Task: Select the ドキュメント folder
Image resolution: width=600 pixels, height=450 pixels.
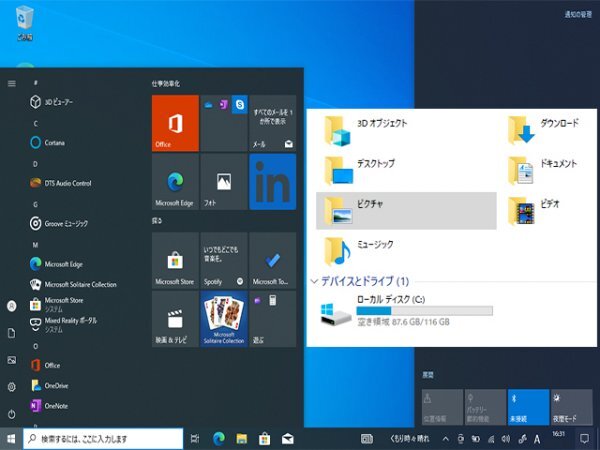Action: click(x=543, y=171)
